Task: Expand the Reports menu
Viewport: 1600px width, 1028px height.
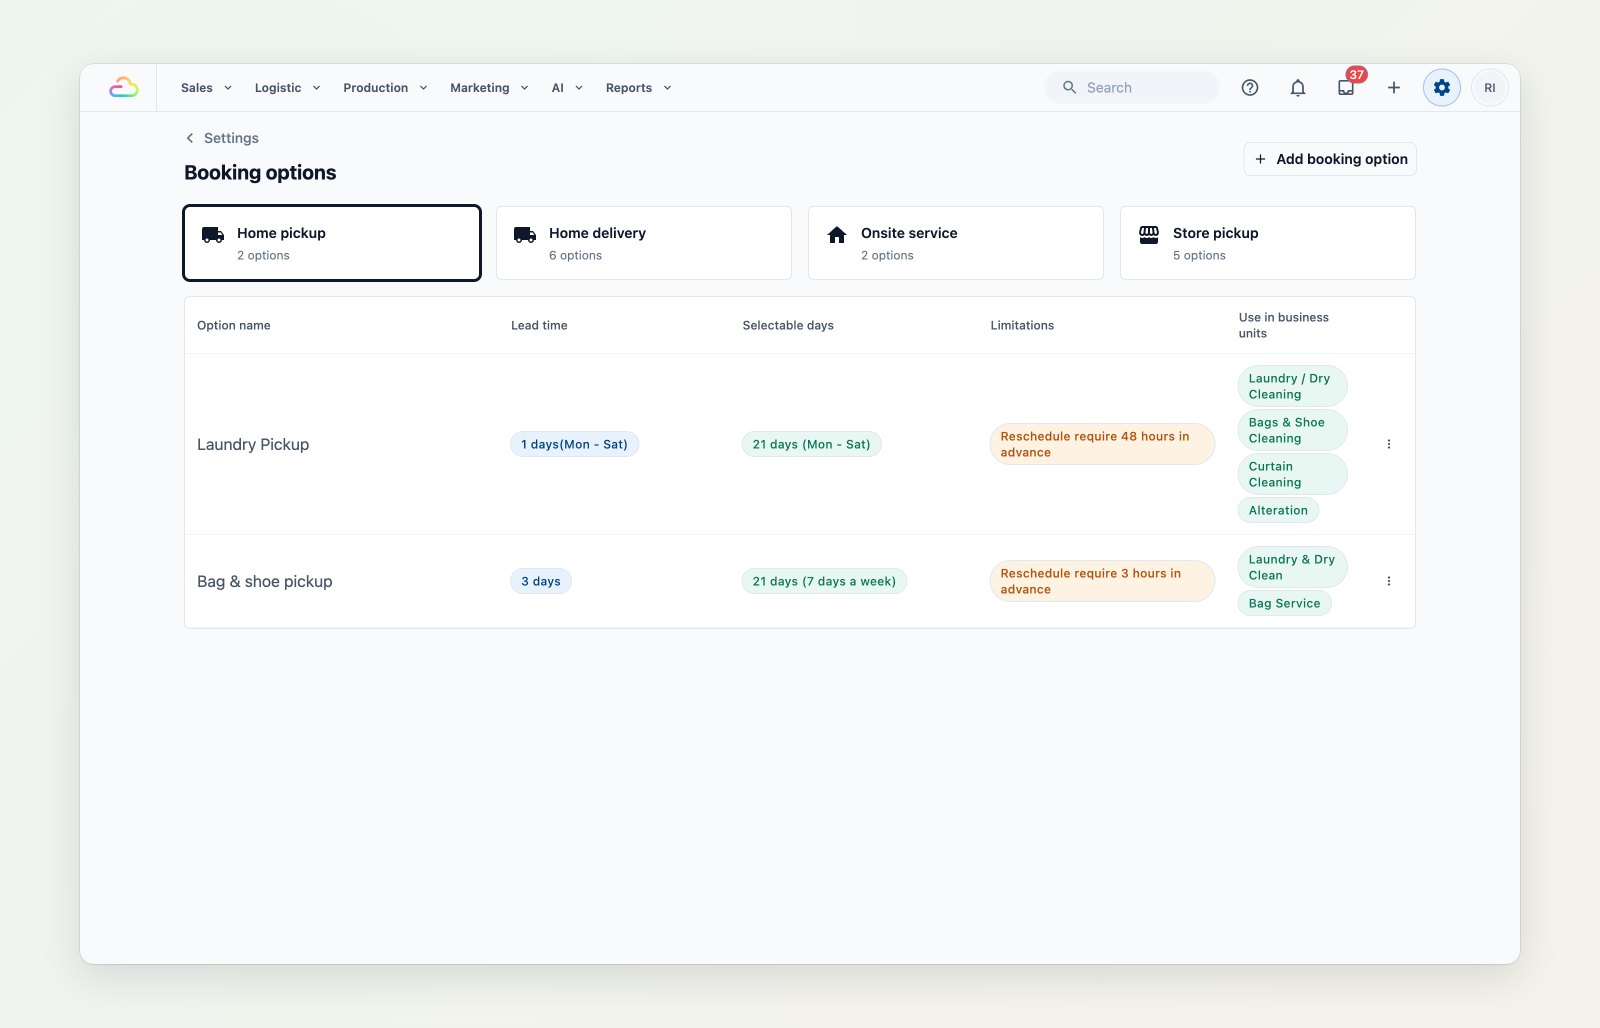Action: 638,88
